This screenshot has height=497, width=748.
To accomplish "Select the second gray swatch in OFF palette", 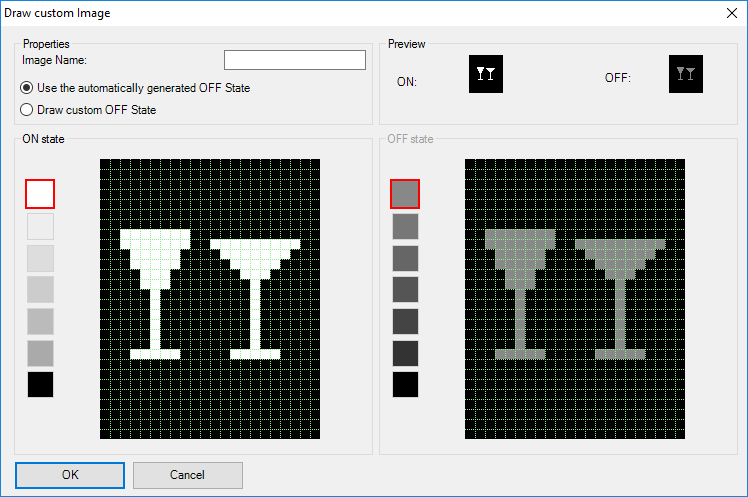I will coord(405,226).
